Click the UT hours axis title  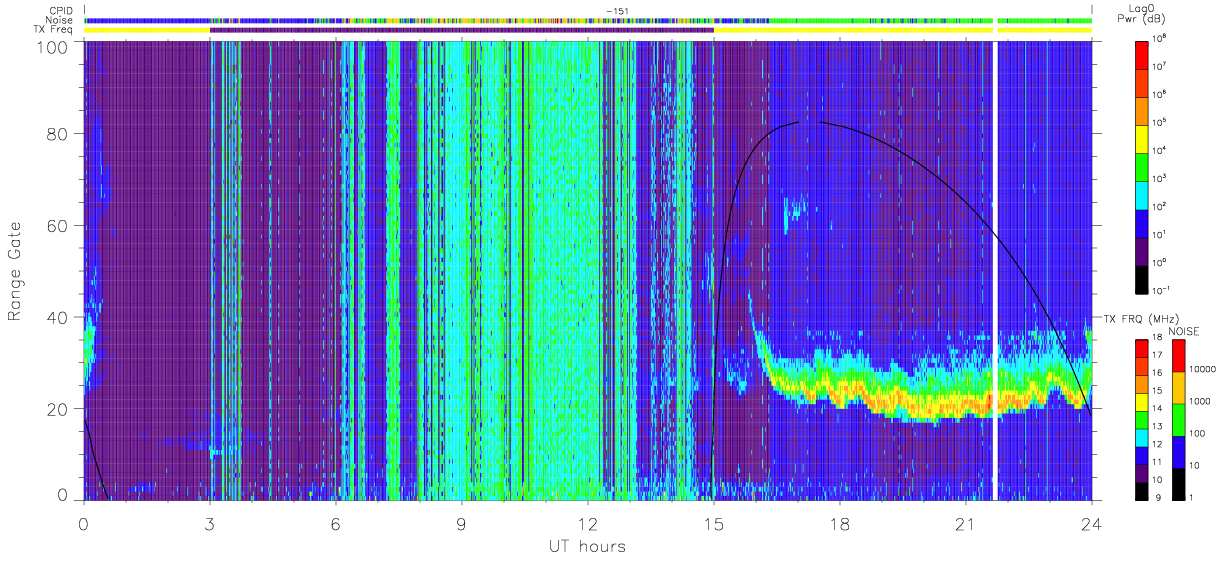587,547
